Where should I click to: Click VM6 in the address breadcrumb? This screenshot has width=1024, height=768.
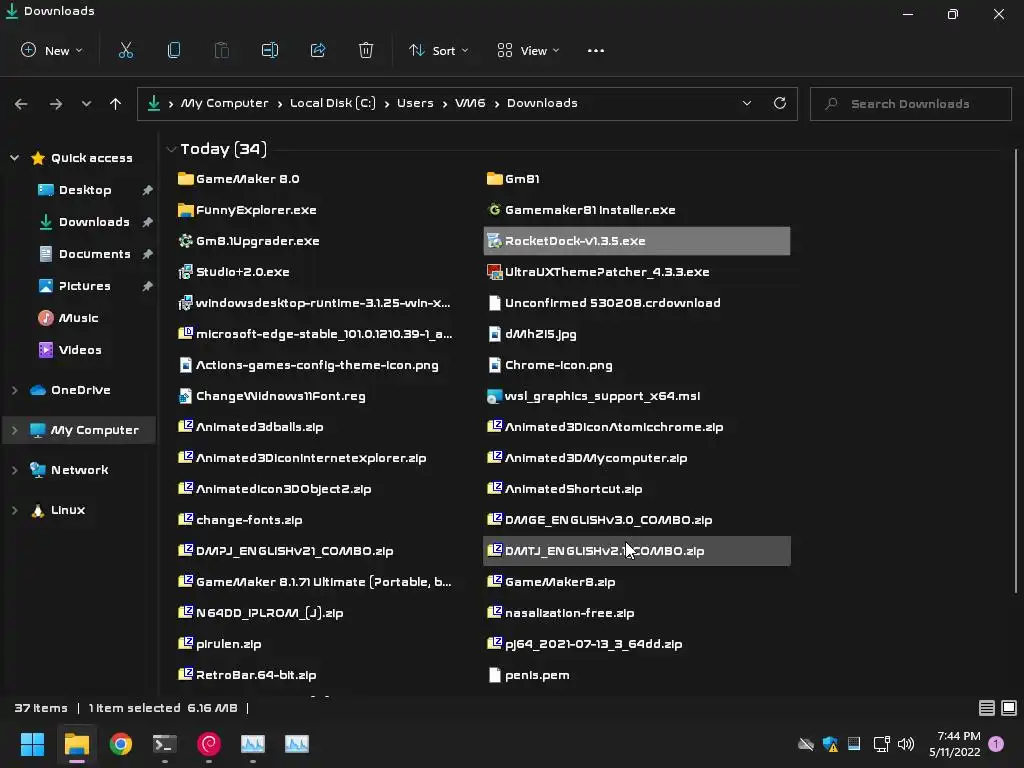coord(470,103)
